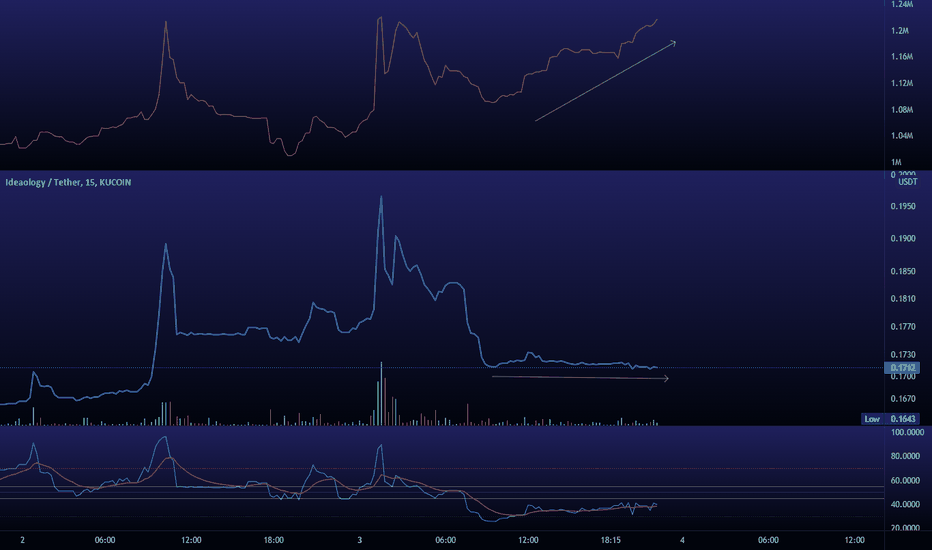Click the 0.1770 price axis label
932x550 pixels.
click(x=903, y=326)
